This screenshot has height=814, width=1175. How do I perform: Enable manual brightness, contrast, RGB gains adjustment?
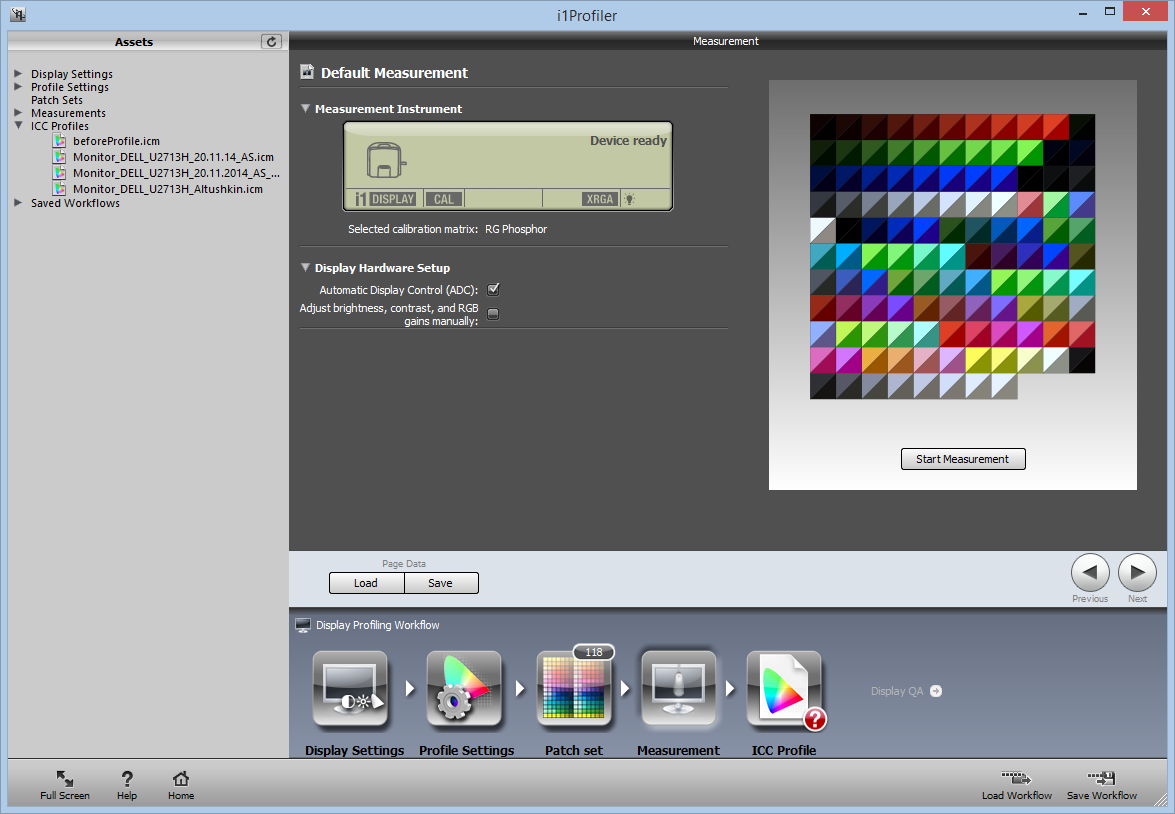(x=493, y=314)
